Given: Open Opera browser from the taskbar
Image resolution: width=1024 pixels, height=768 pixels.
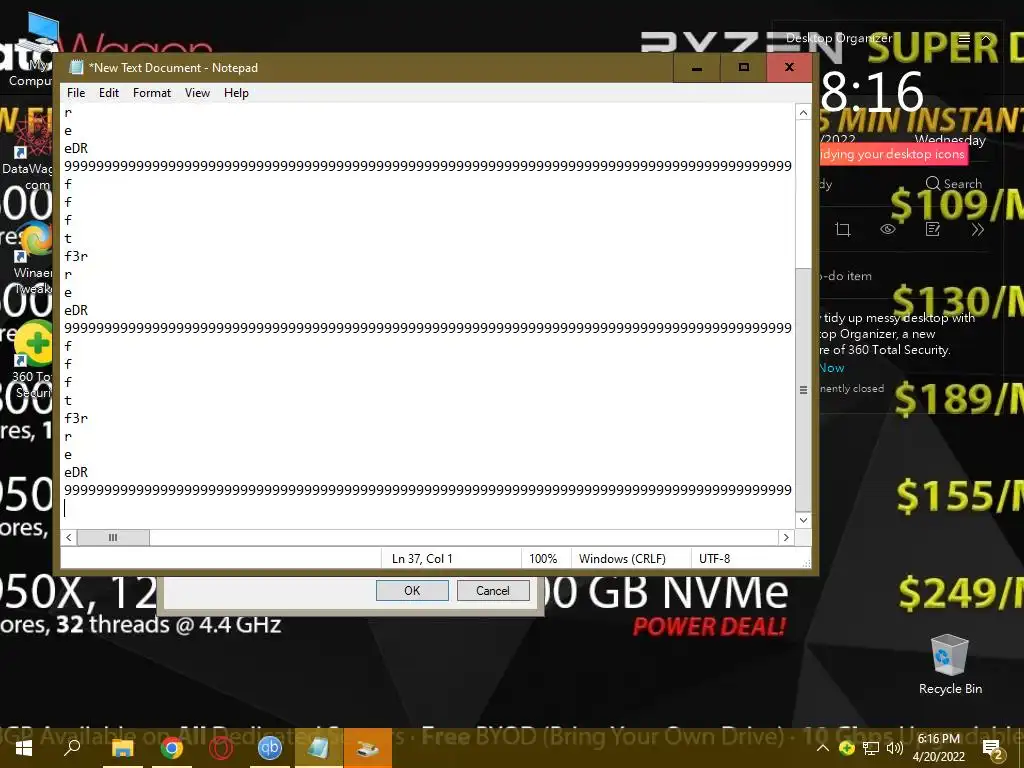Looking at the screenshot, I should coord(221,748).
